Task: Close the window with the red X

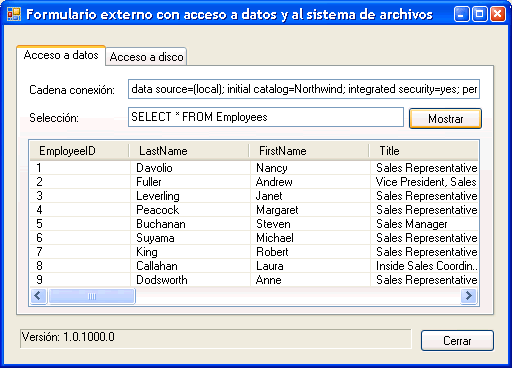Action: coord(498,14)
